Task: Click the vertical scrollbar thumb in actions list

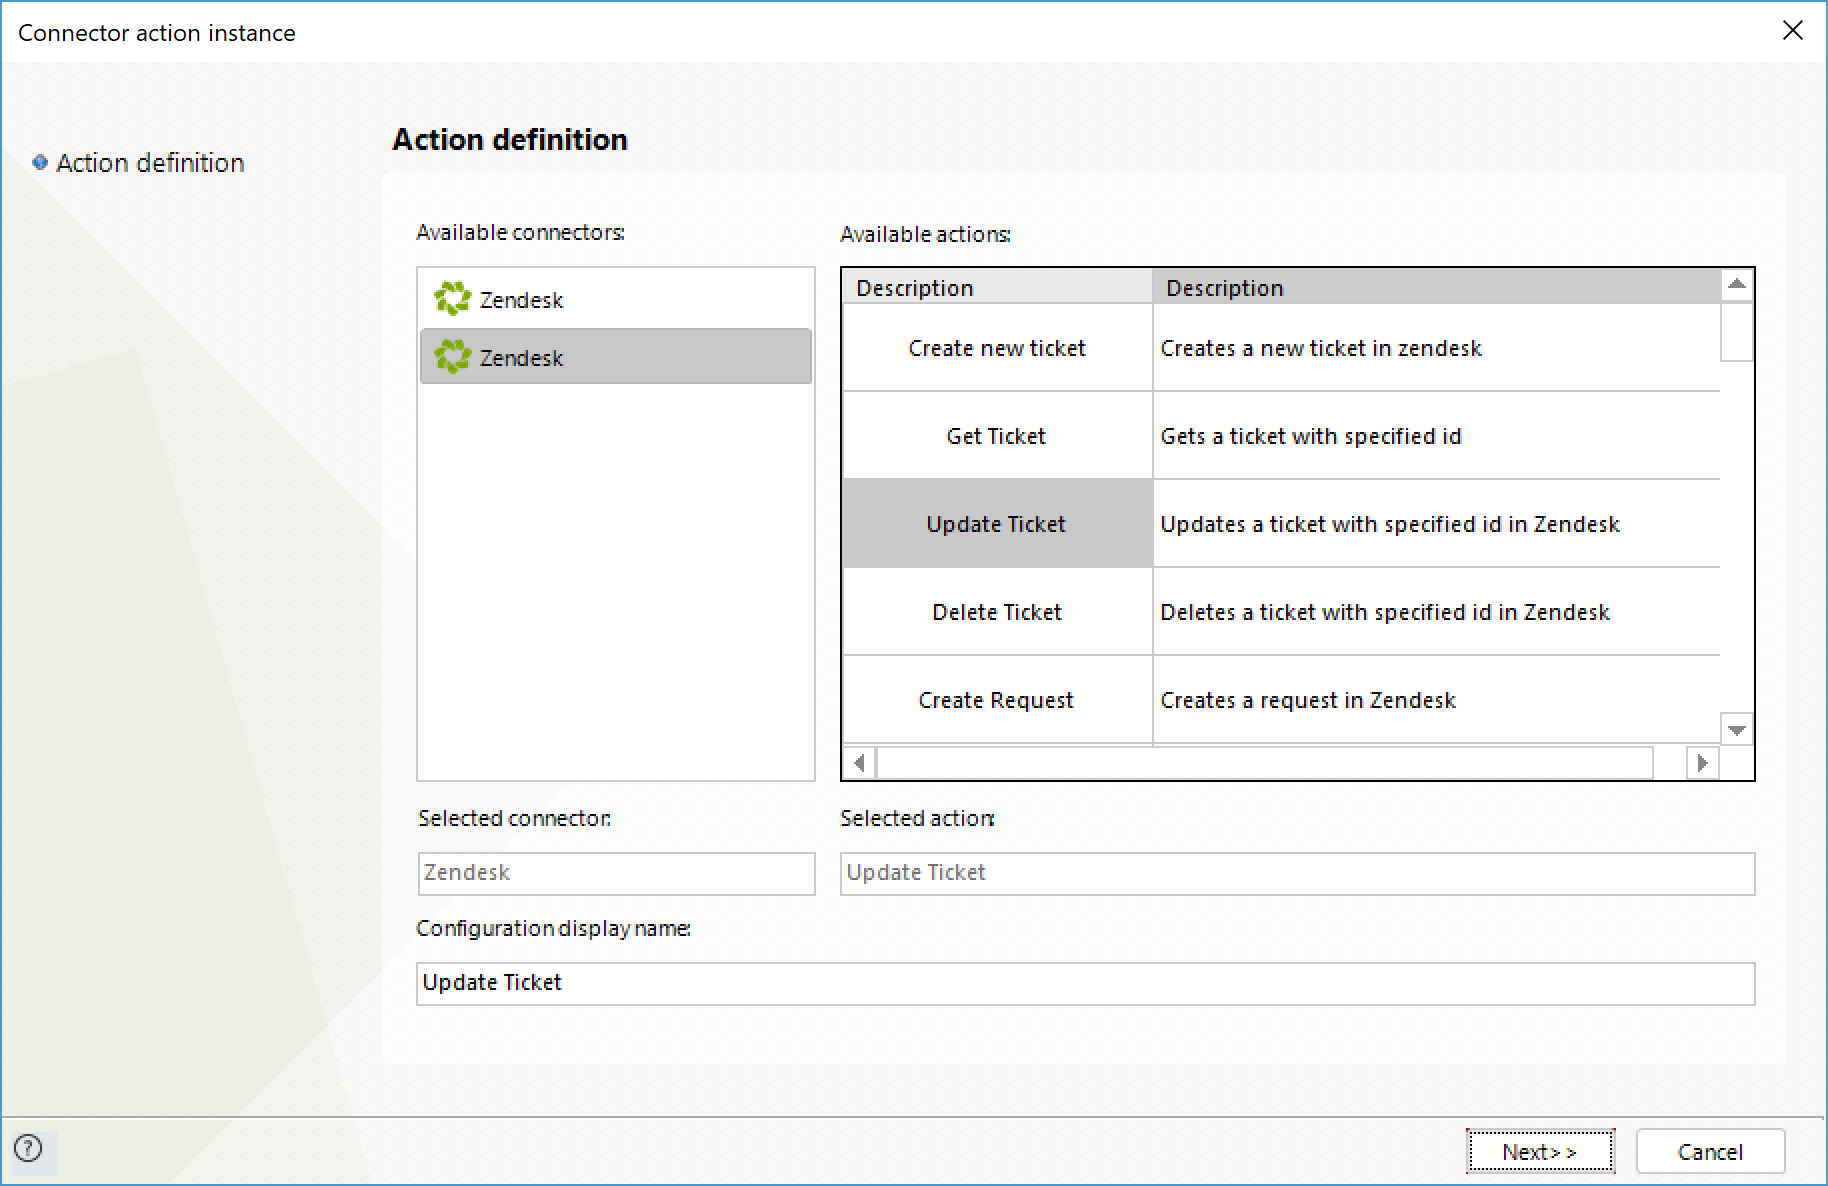Action: 1737,331
